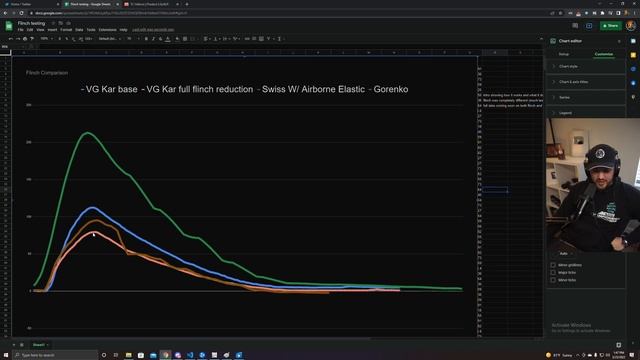Click the Share button
The height and width of the screenshot is (360, 640).
pos(611,26)
